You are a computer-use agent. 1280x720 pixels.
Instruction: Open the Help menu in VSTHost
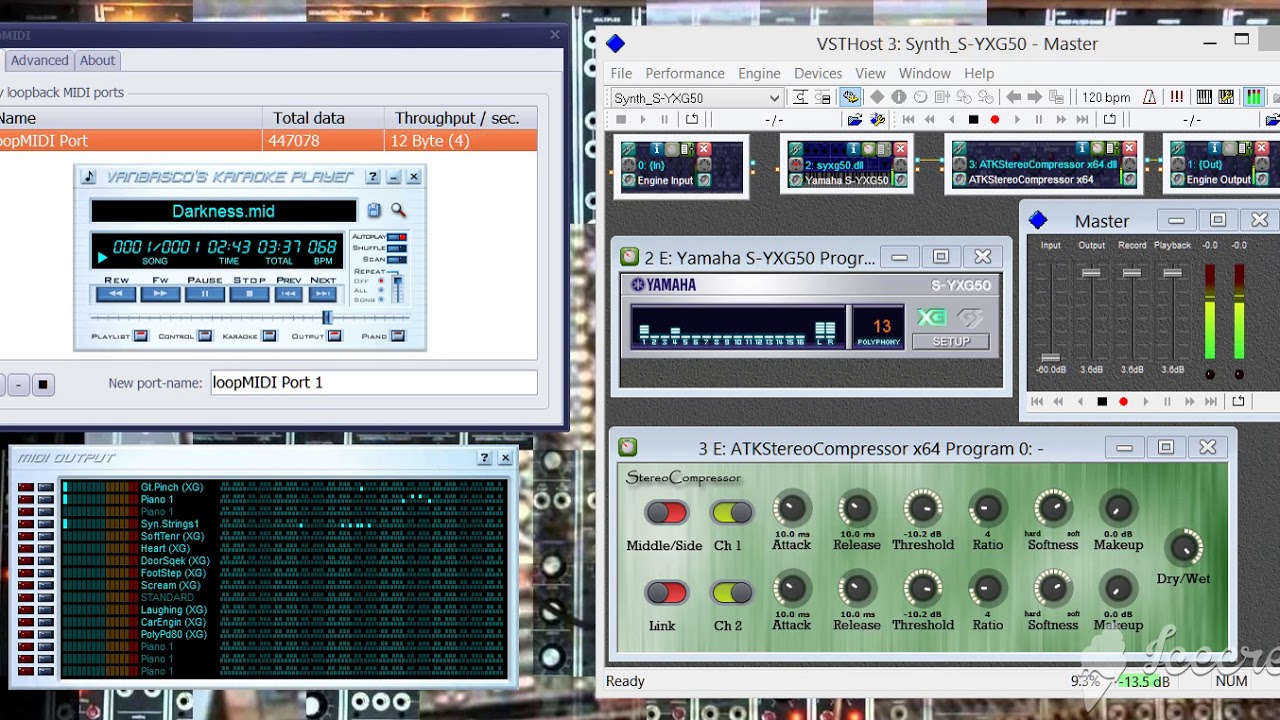click(x=979, y=73)
